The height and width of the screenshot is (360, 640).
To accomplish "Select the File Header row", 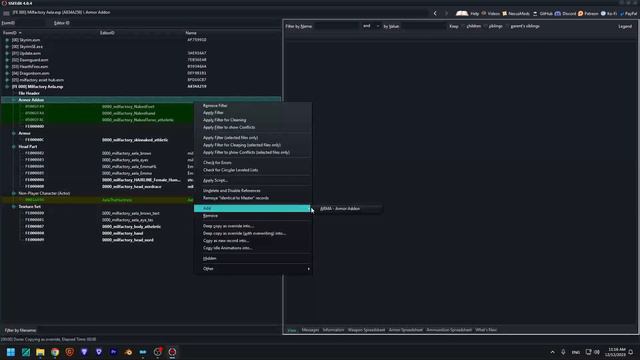I will click(x=29, y=93).
